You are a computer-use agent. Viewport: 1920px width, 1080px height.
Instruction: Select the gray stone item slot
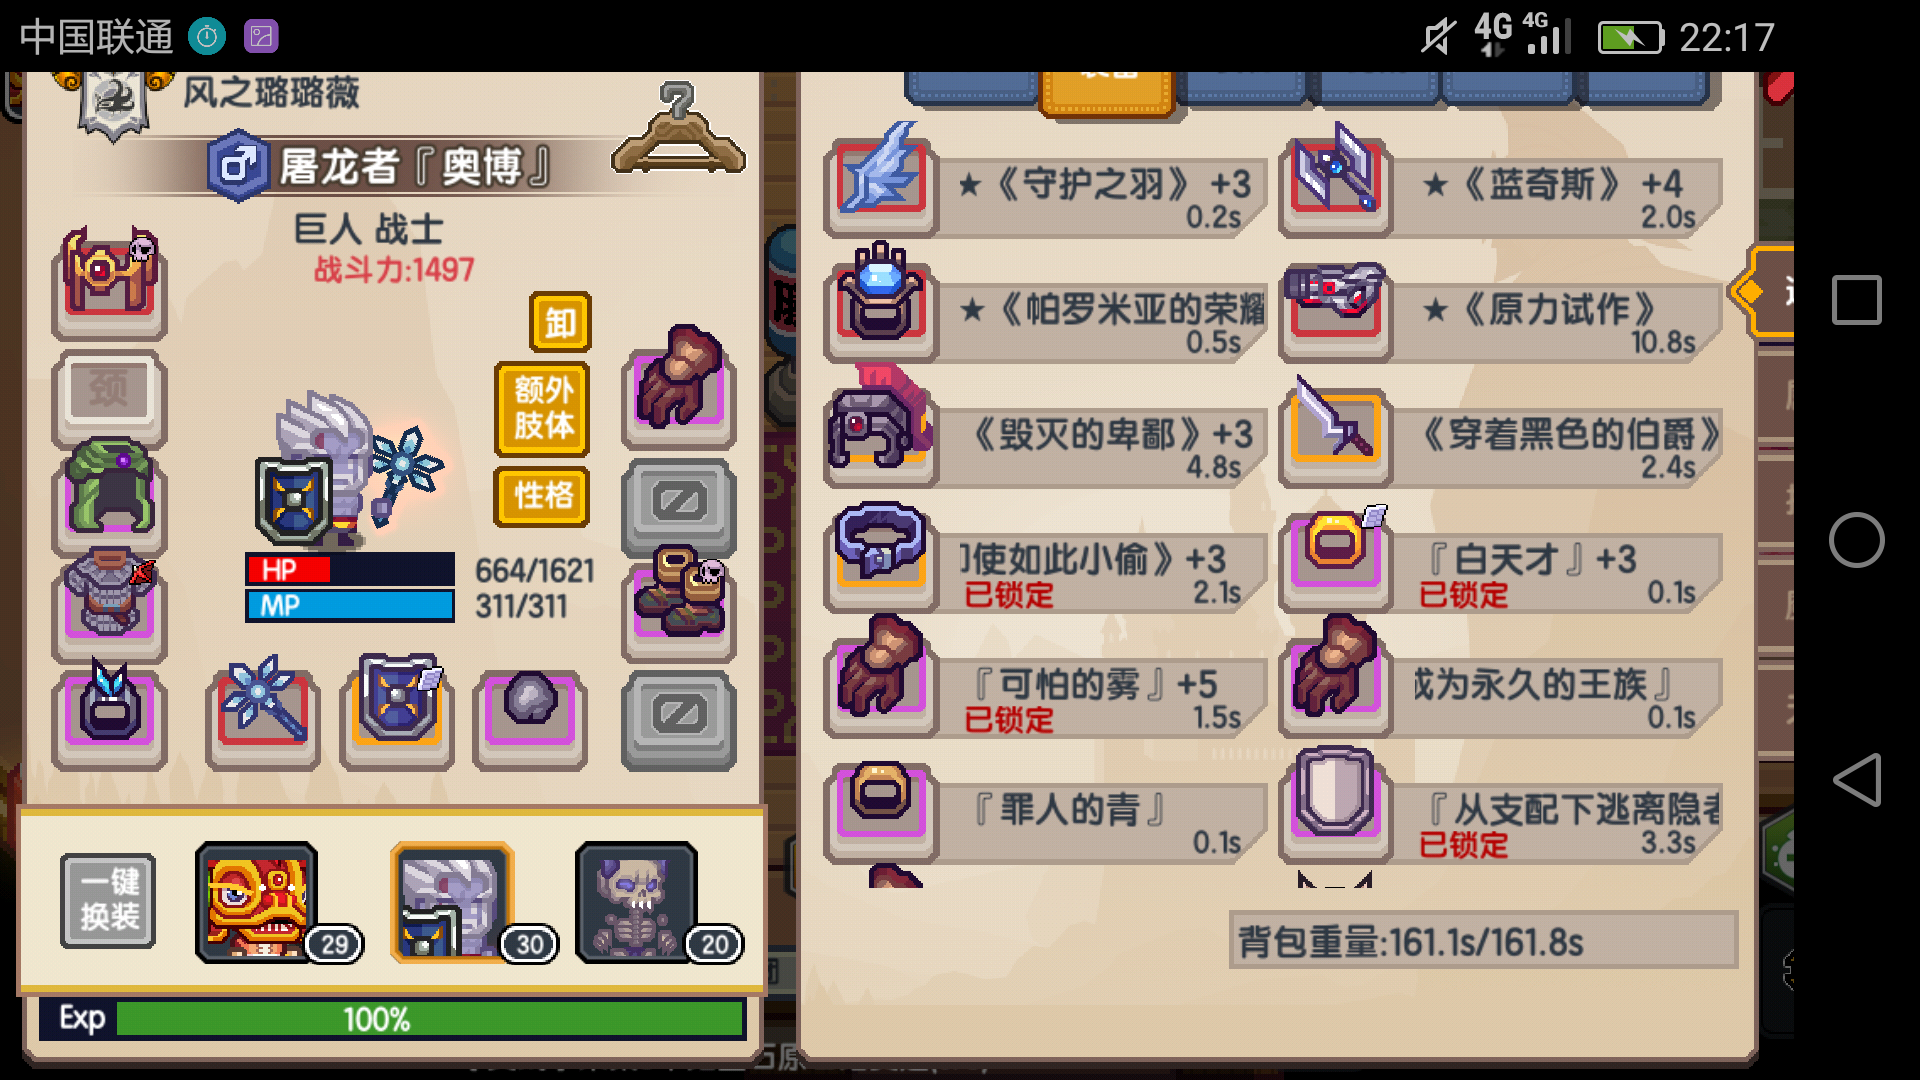[x=530, y=708]
